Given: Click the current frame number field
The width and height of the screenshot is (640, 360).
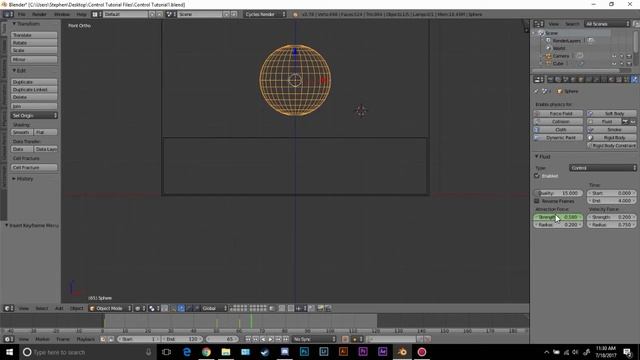Looking at the screenshot, I should pyautogui.click(x=222, y=339).
